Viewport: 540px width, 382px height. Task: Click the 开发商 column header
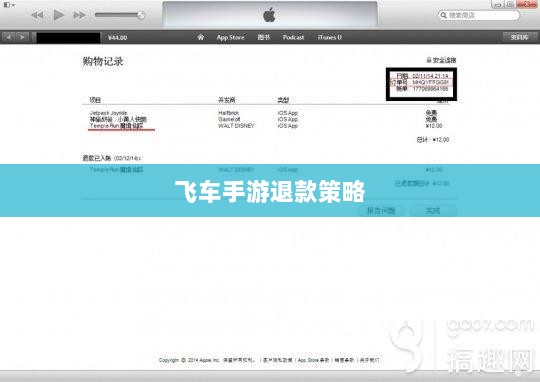tap(227, 100)
